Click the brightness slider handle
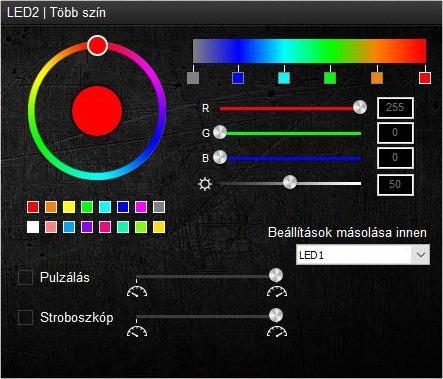The image size is (443, 379). pos(290,182)
